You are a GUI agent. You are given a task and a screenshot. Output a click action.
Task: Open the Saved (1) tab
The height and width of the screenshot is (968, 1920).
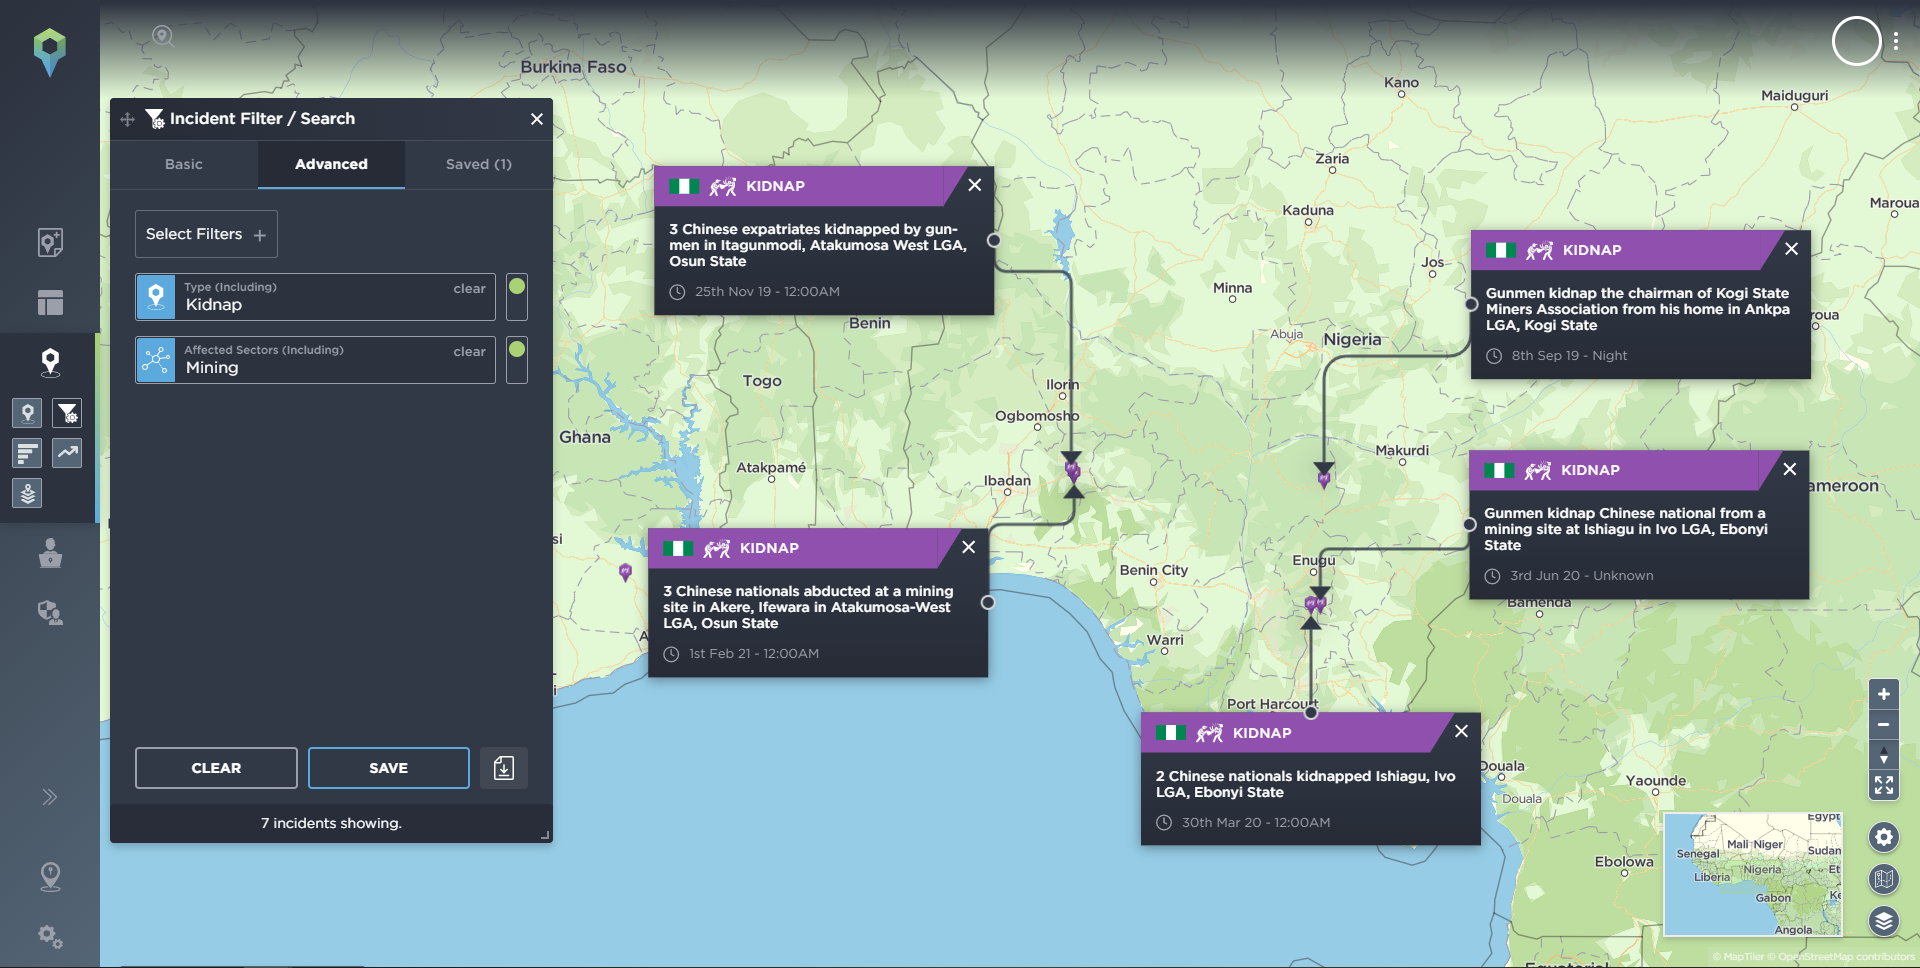click(x=479, y=164)
